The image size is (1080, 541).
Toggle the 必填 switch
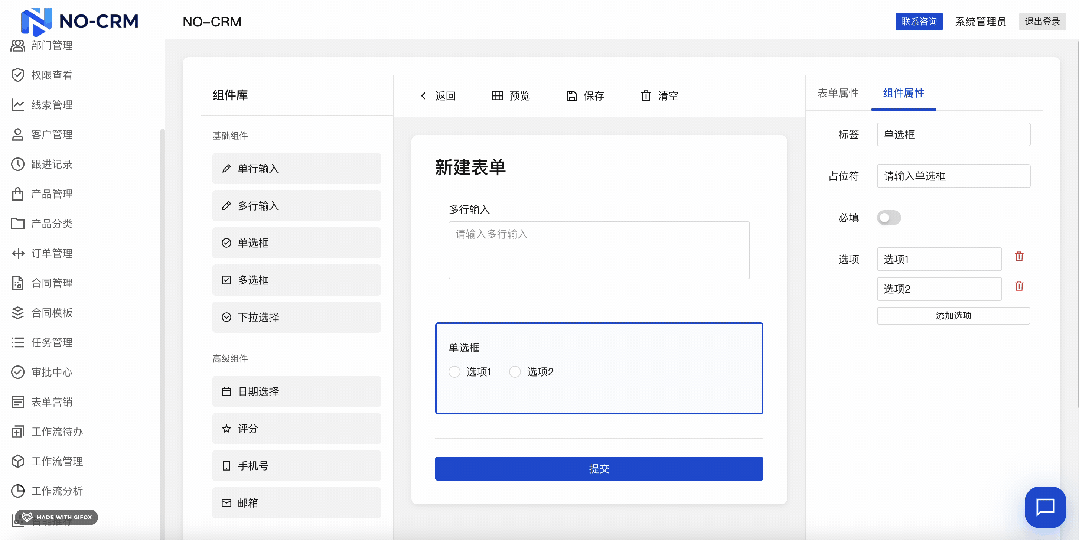click(x=889, y=218)
